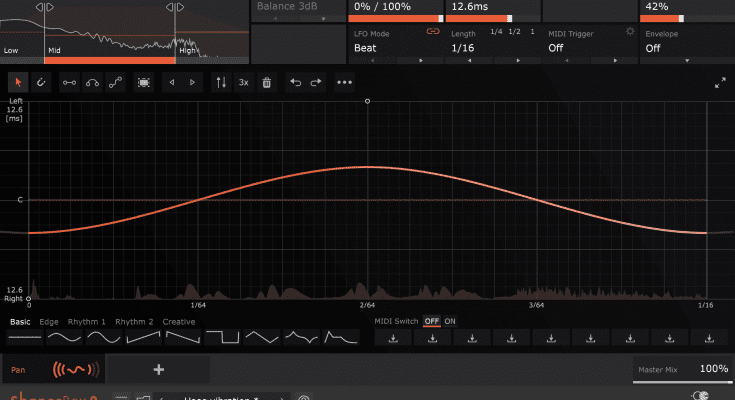Choose the straight line segment tool
735x400 pixels.
coord(69,82)
